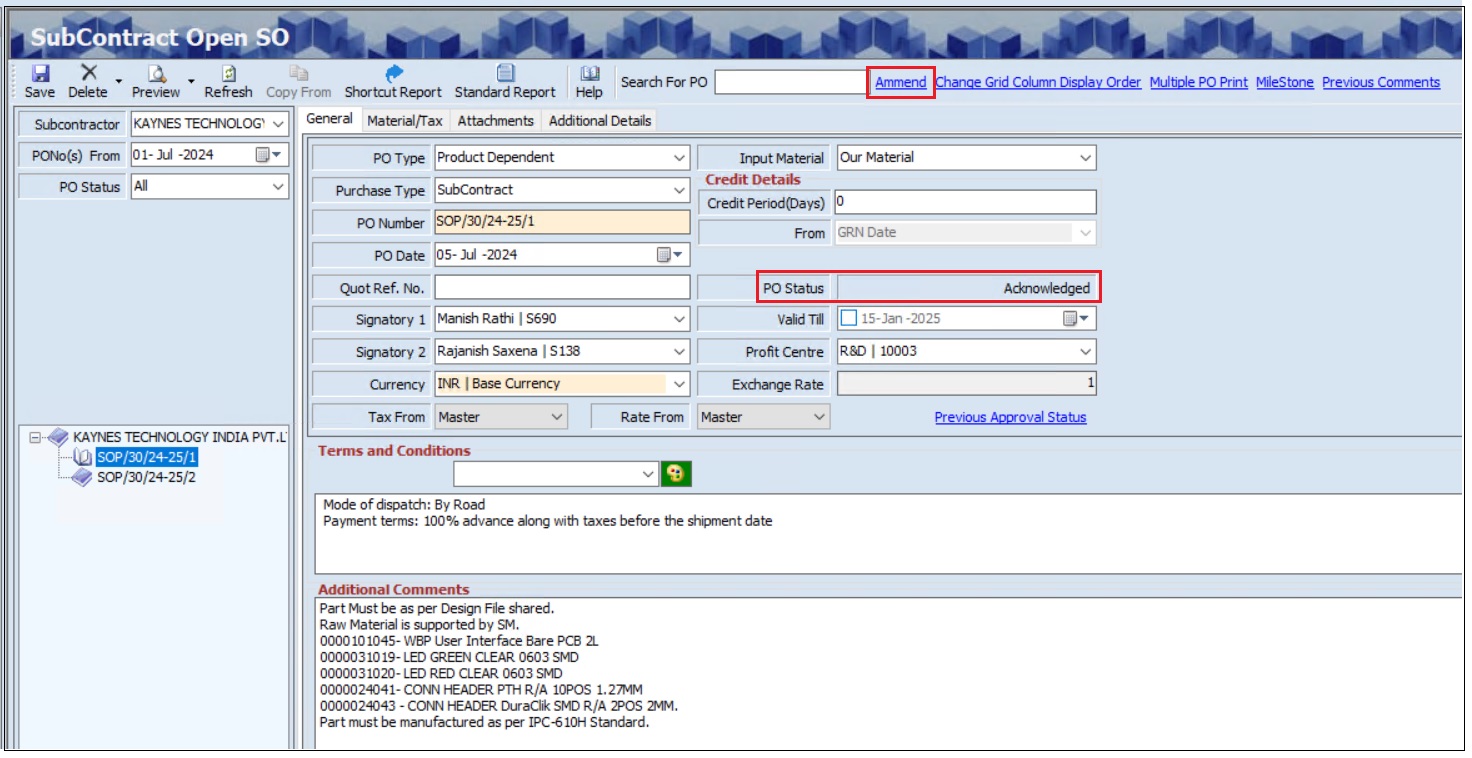
Task: Click the Ammend link
Action: tap(898, 82)
